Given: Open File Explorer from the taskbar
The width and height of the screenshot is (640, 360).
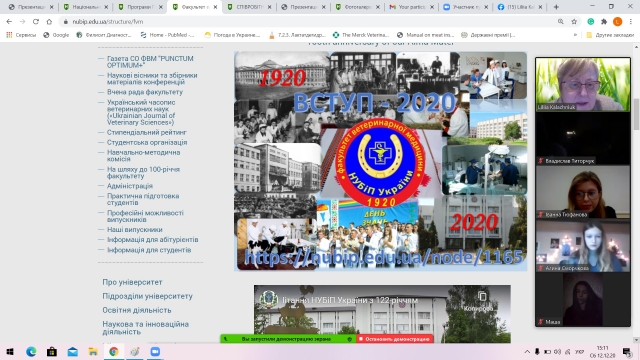Looking at the screenshot, I should (x=93, y=351).
